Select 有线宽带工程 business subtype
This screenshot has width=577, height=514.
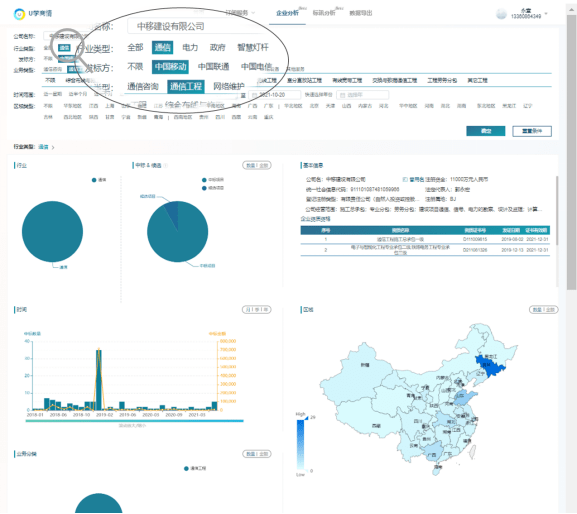point(347,80)
